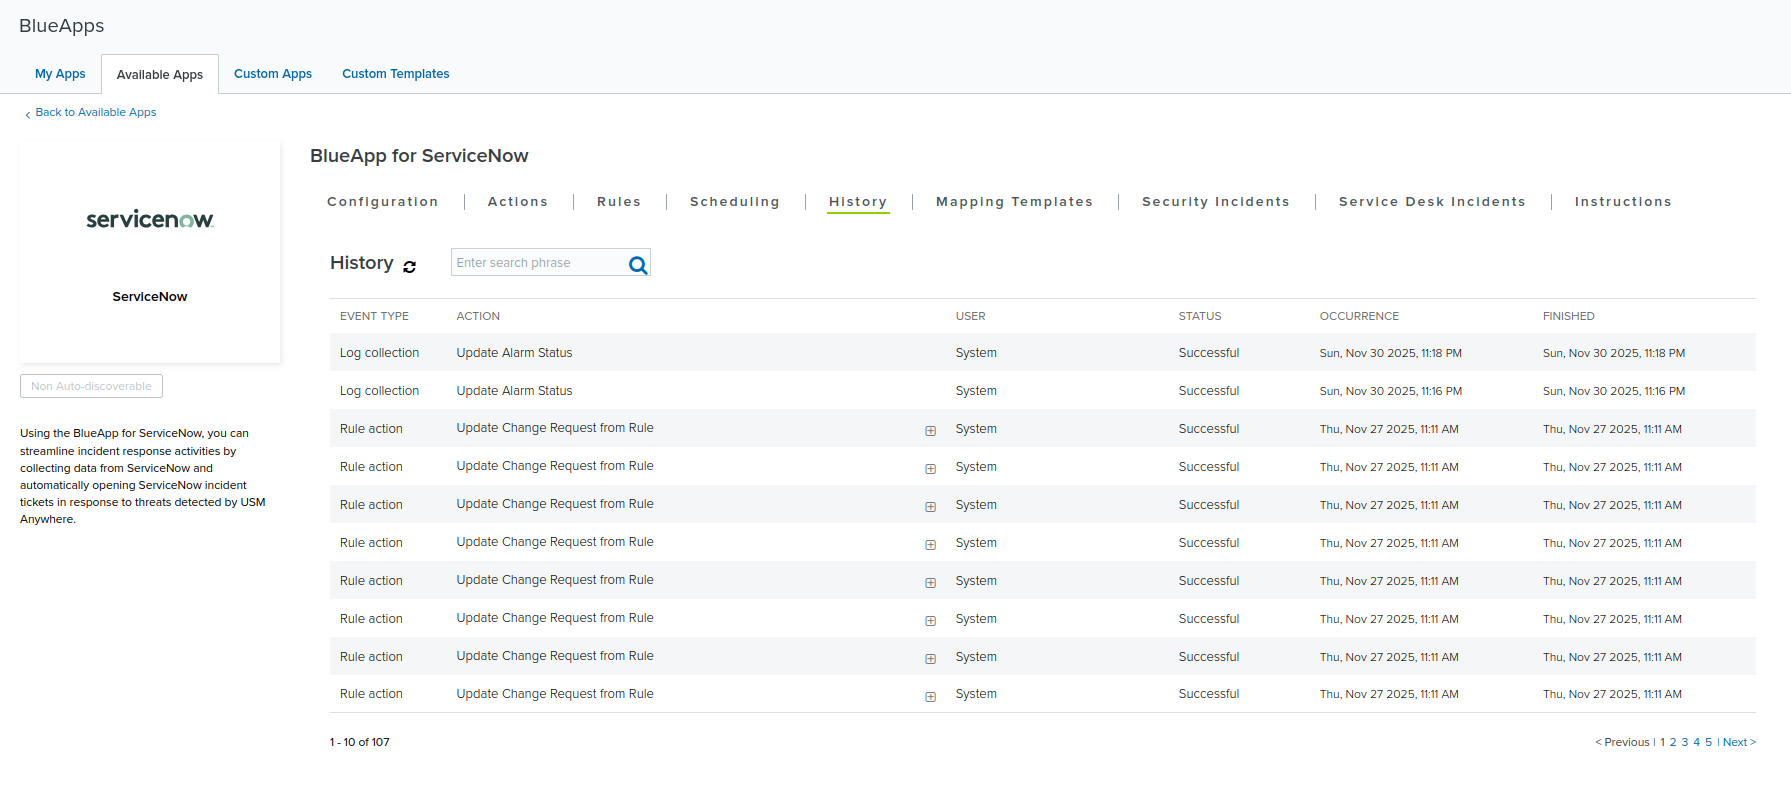
Task: Switch to the Rules section
Action: click(619, 202)
